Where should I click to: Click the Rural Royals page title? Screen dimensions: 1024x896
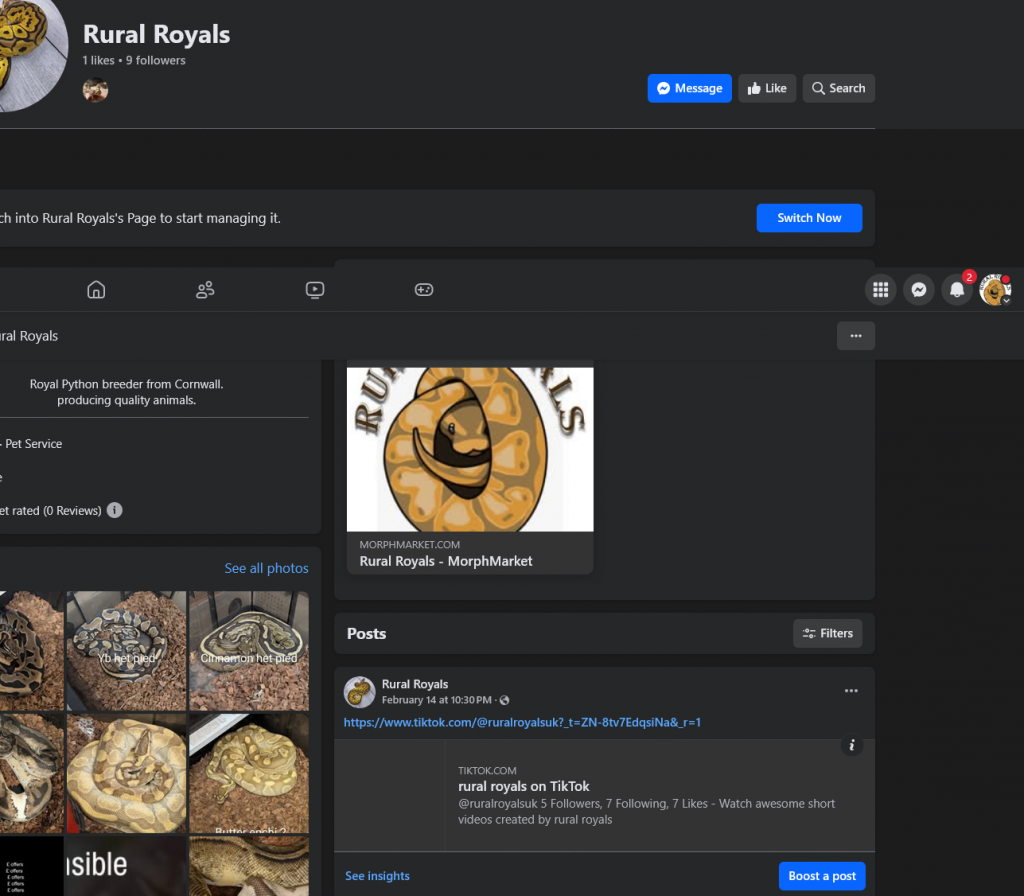coord(156,34)
